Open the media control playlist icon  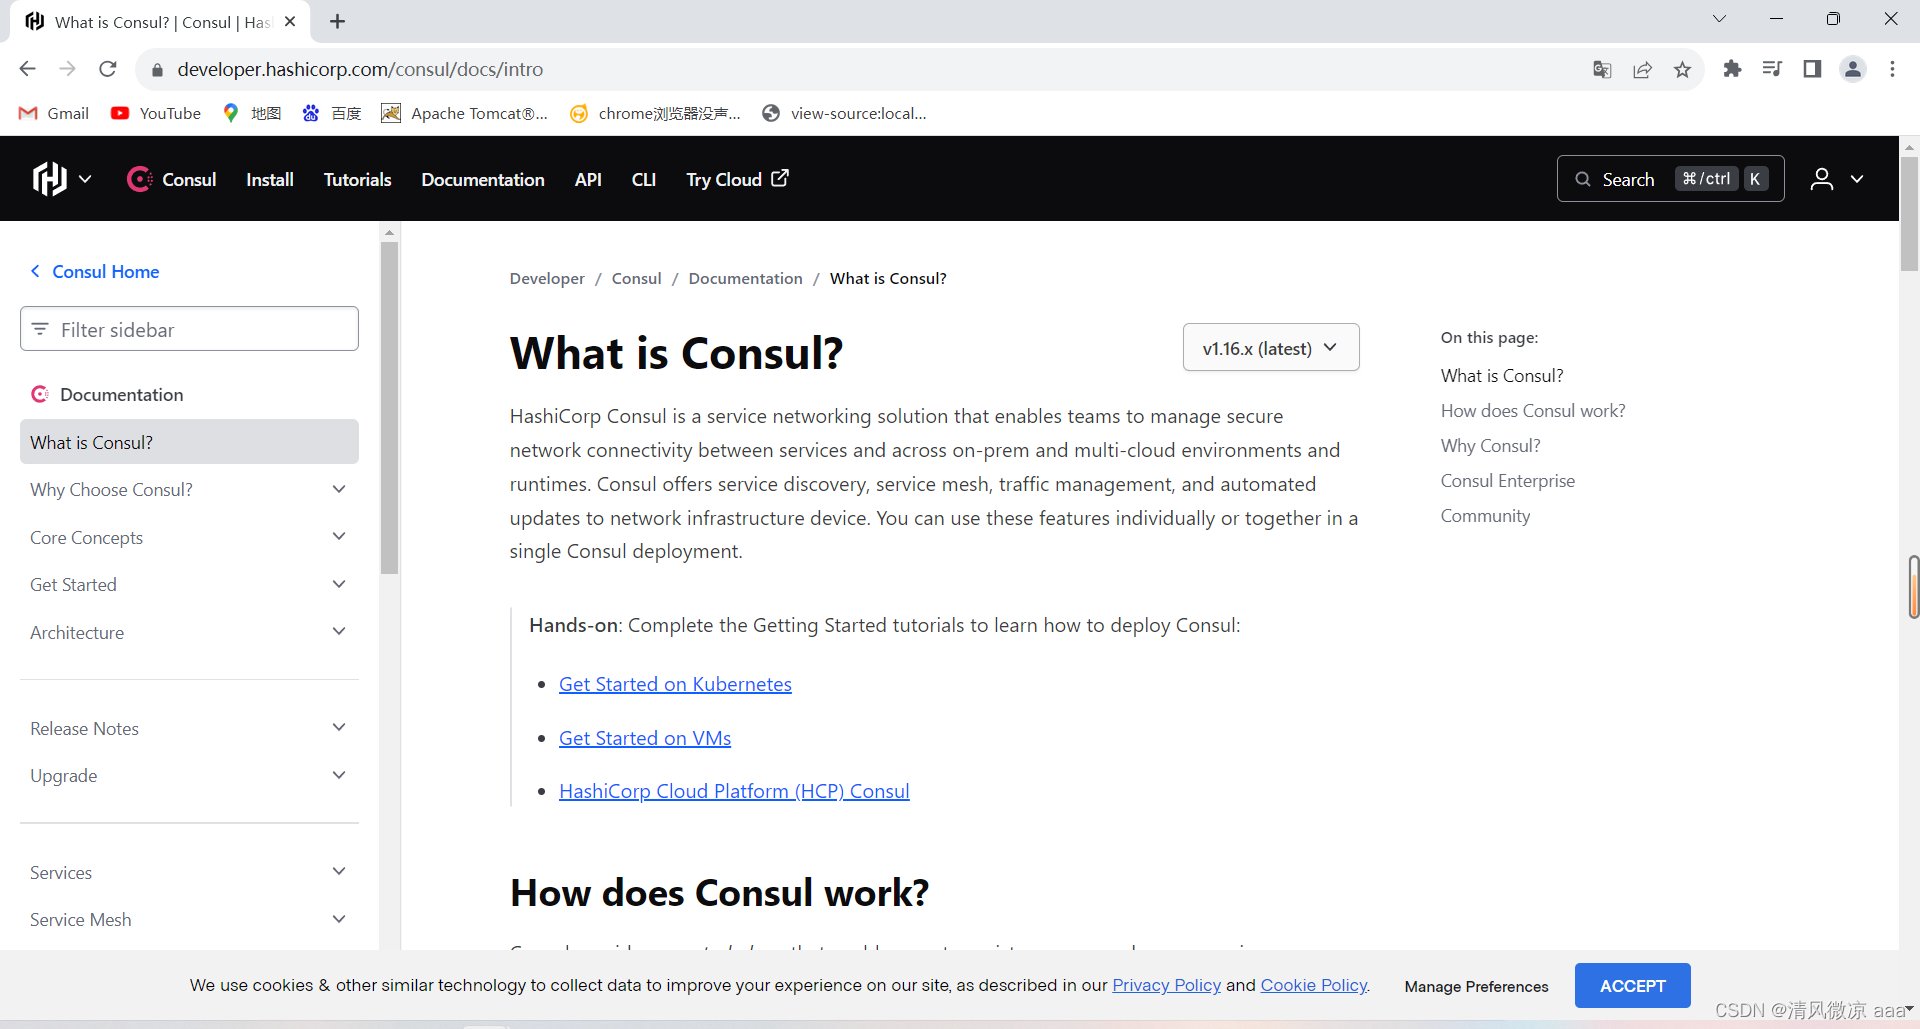tap(1772, 69)
